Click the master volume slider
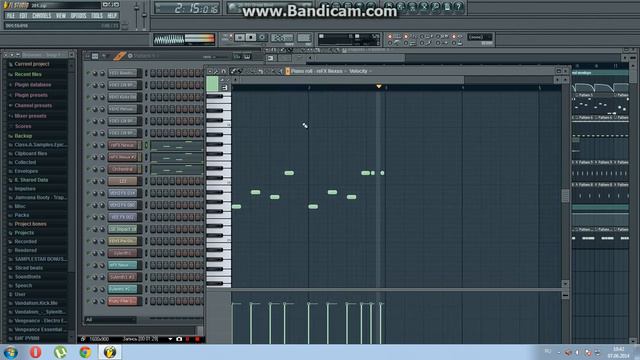The width and height of the screenshot is (640, 360). pyautogui.click(x=137, y=16)
